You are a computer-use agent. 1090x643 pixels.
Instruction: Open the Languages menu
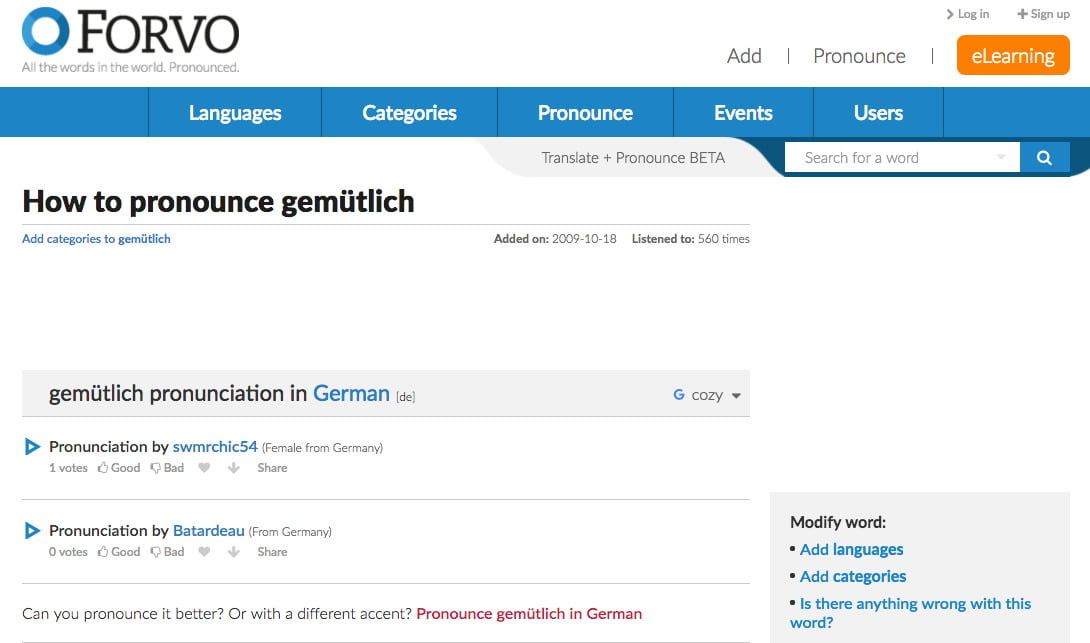(235, 113)
